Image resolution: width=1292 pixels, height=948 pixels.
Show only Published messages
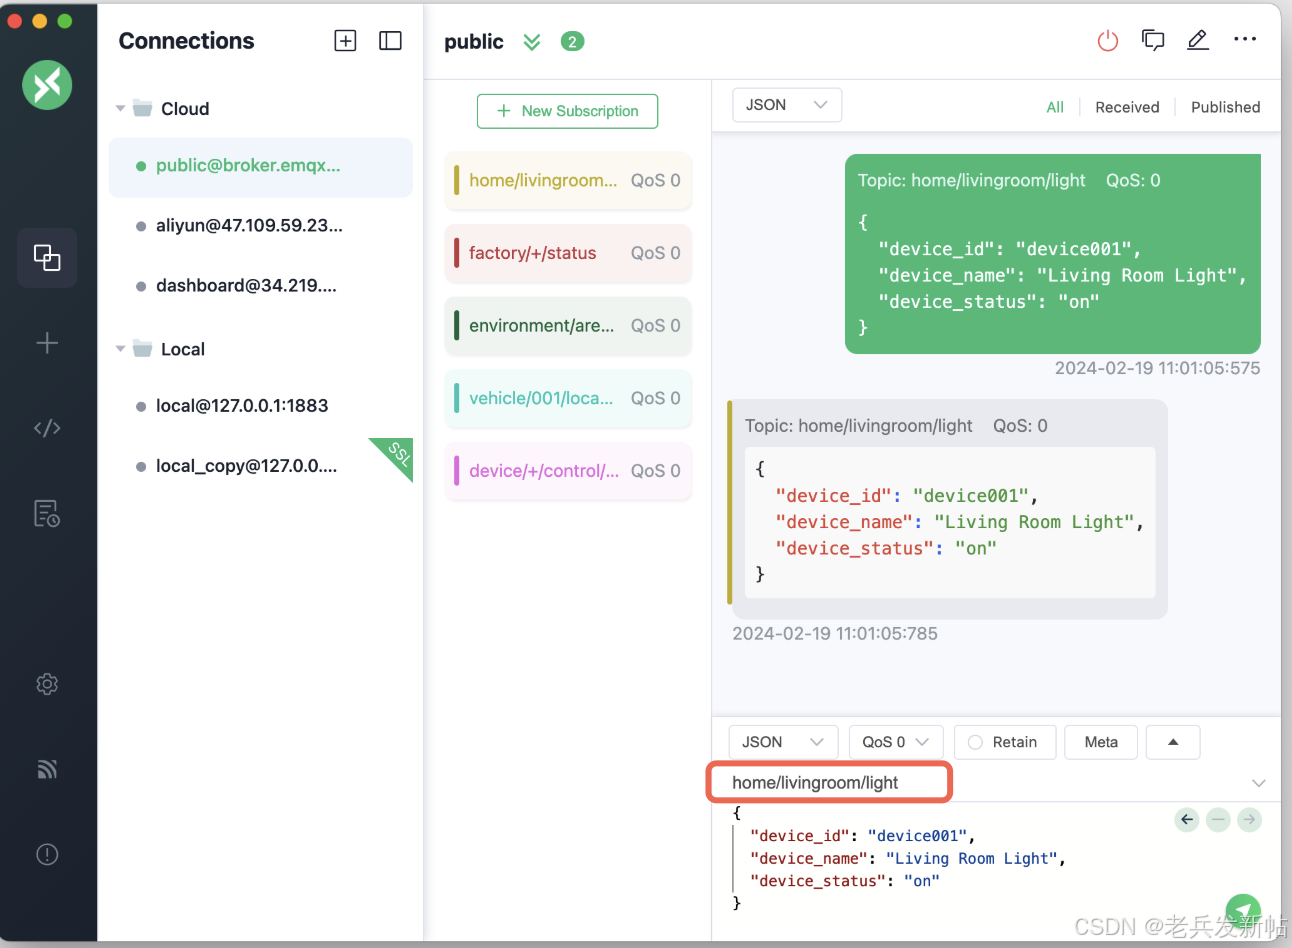[x=1225, y=107]
